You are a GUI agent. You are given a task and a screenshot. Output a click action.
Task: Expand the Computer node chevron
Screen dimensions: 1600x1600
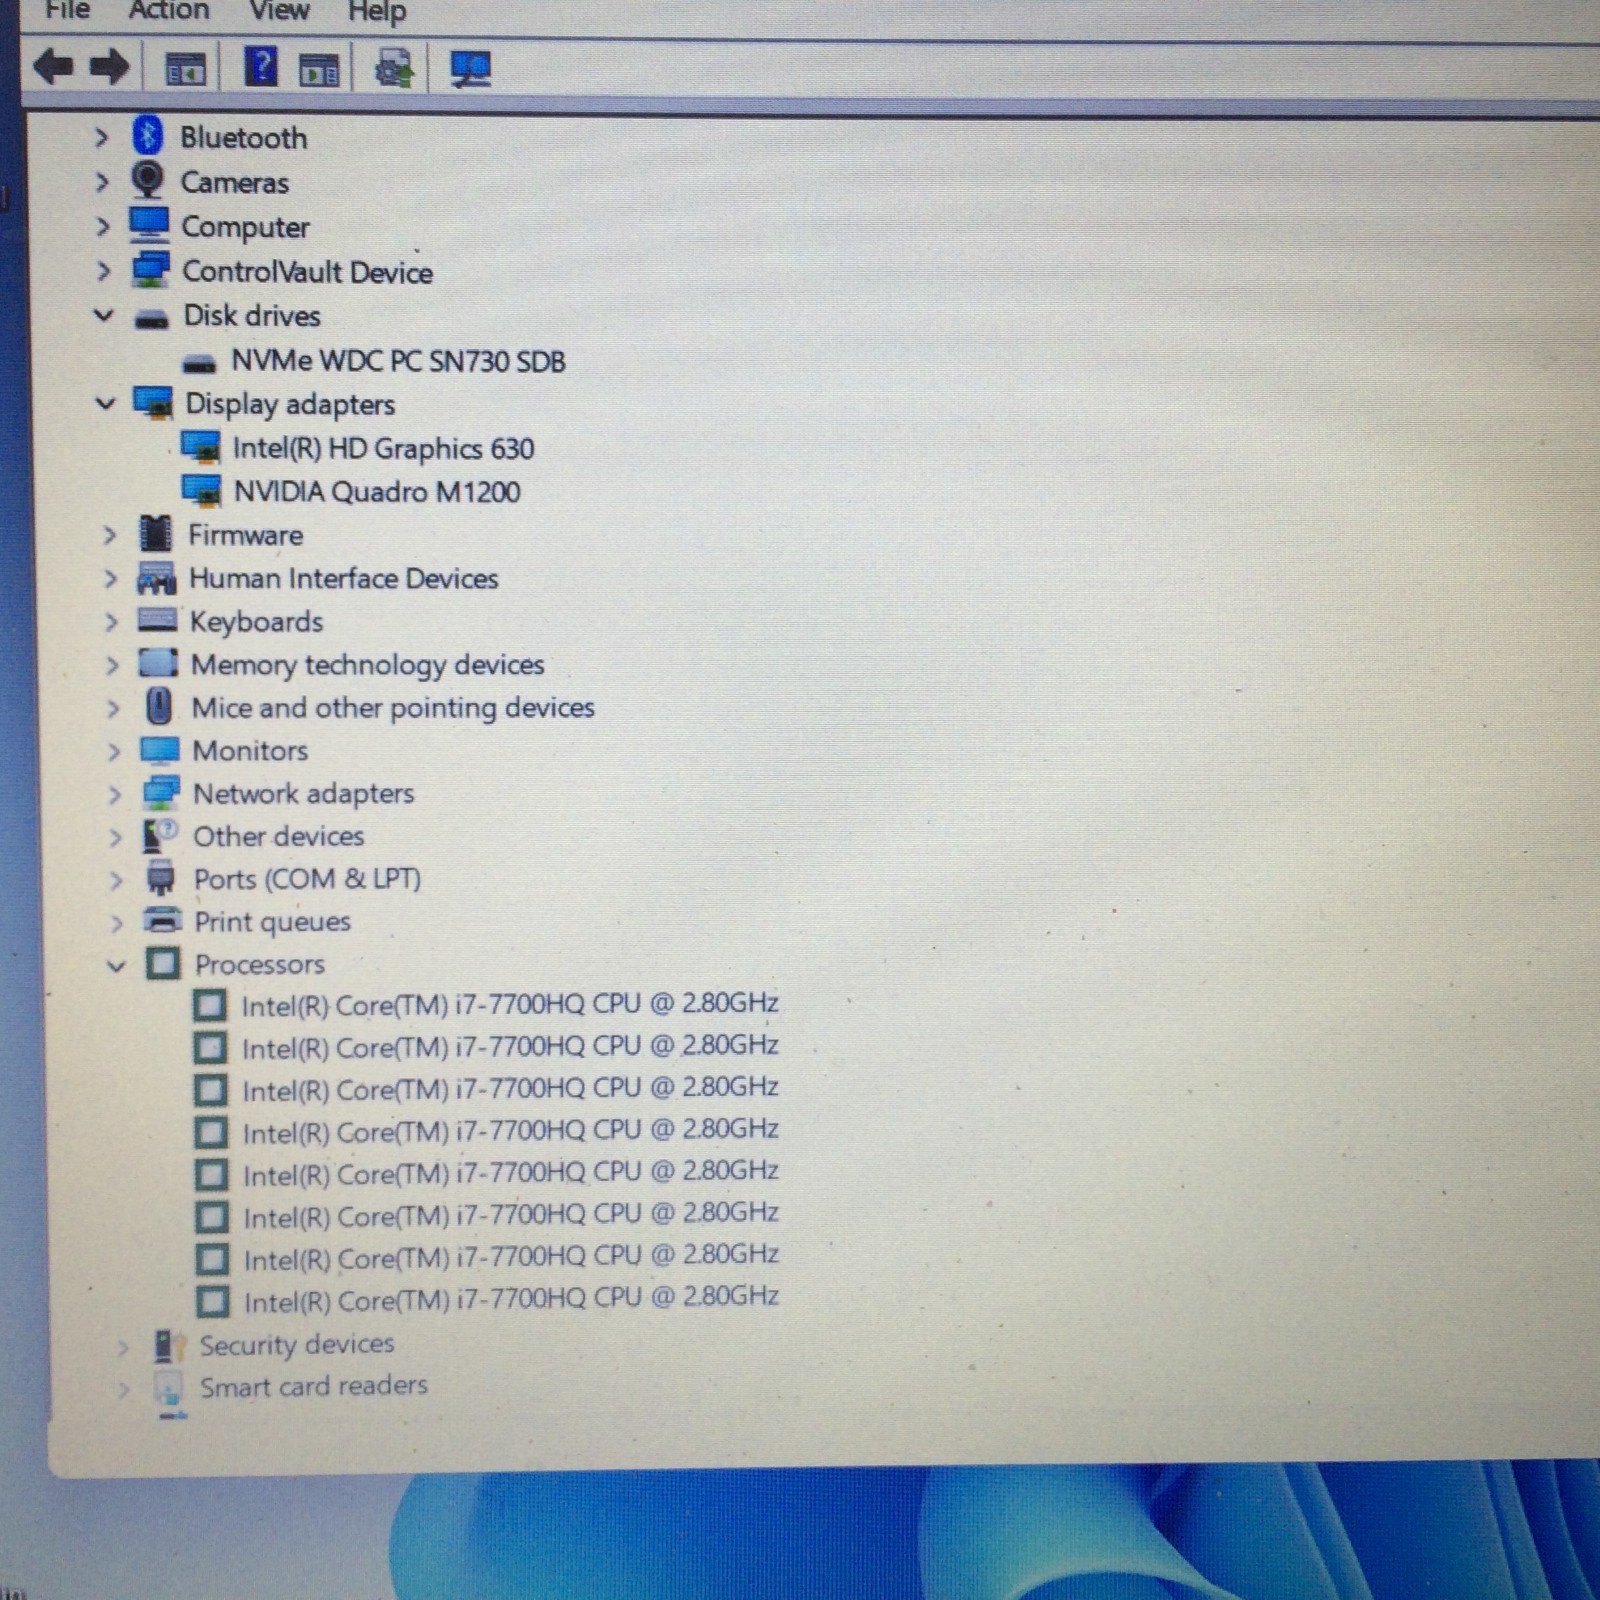pyautogui.click(x=103, y=226)
